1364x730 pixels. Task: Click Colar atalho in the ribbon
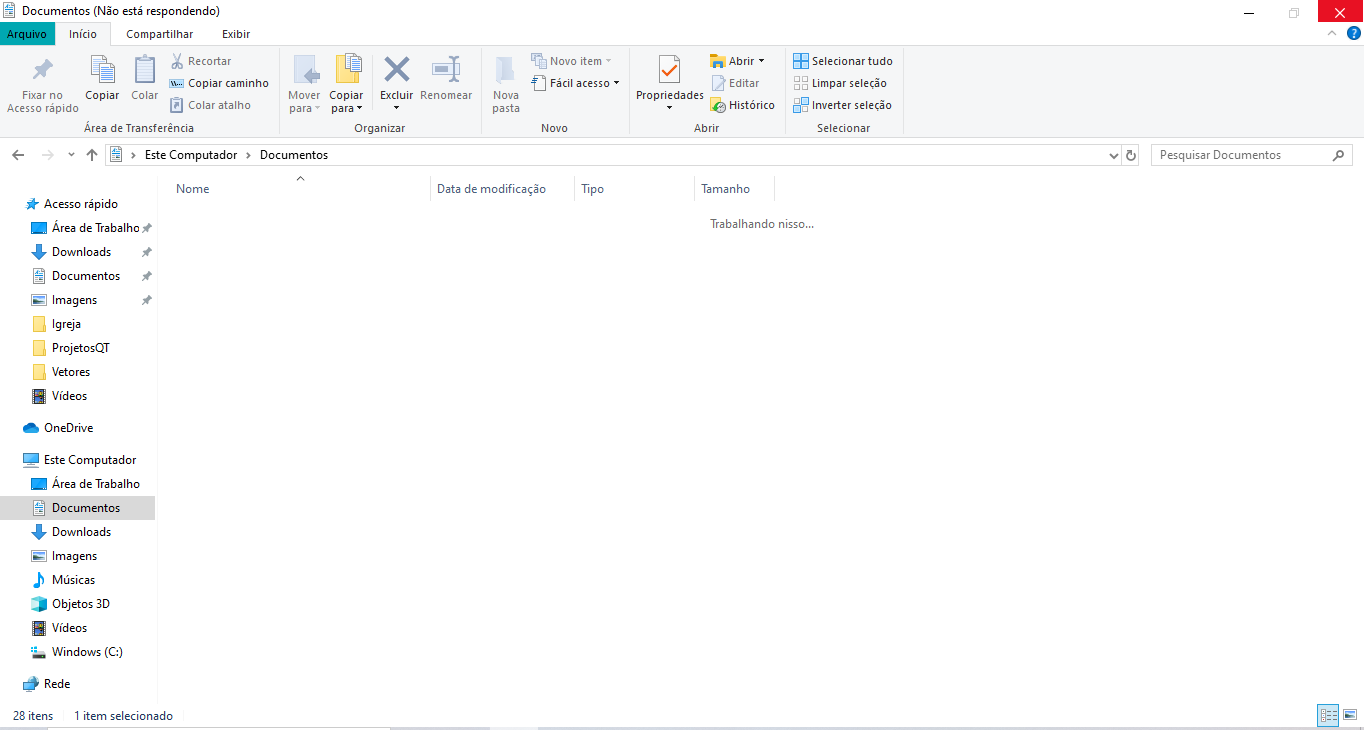coord(210,105)
